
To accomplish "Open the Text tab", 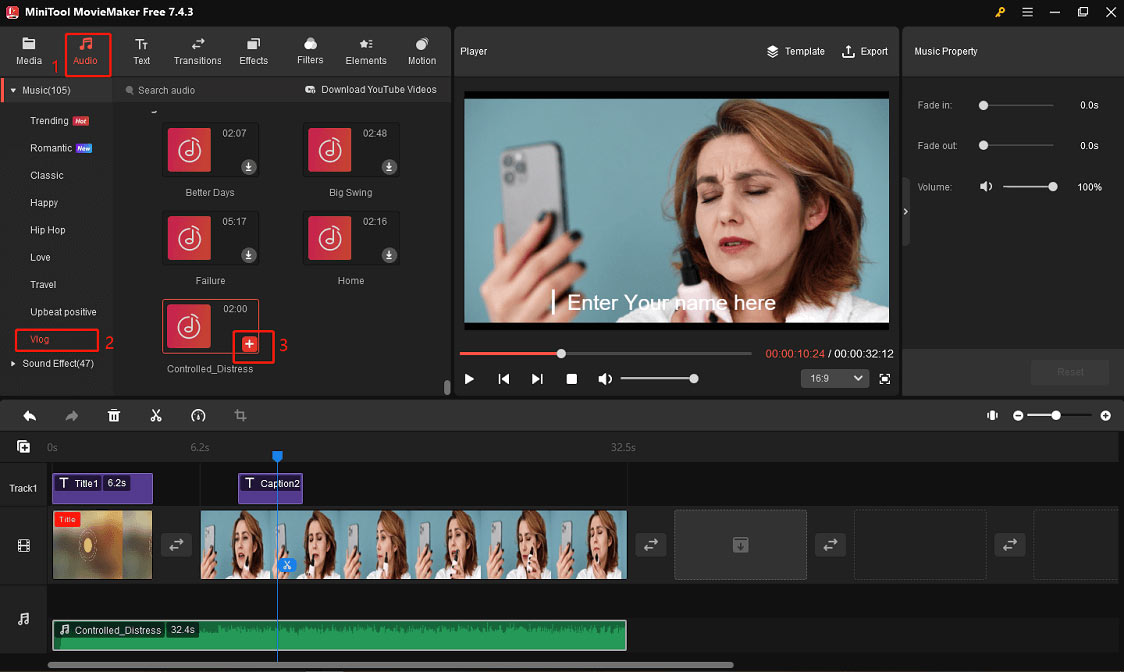I will point(141,52).
